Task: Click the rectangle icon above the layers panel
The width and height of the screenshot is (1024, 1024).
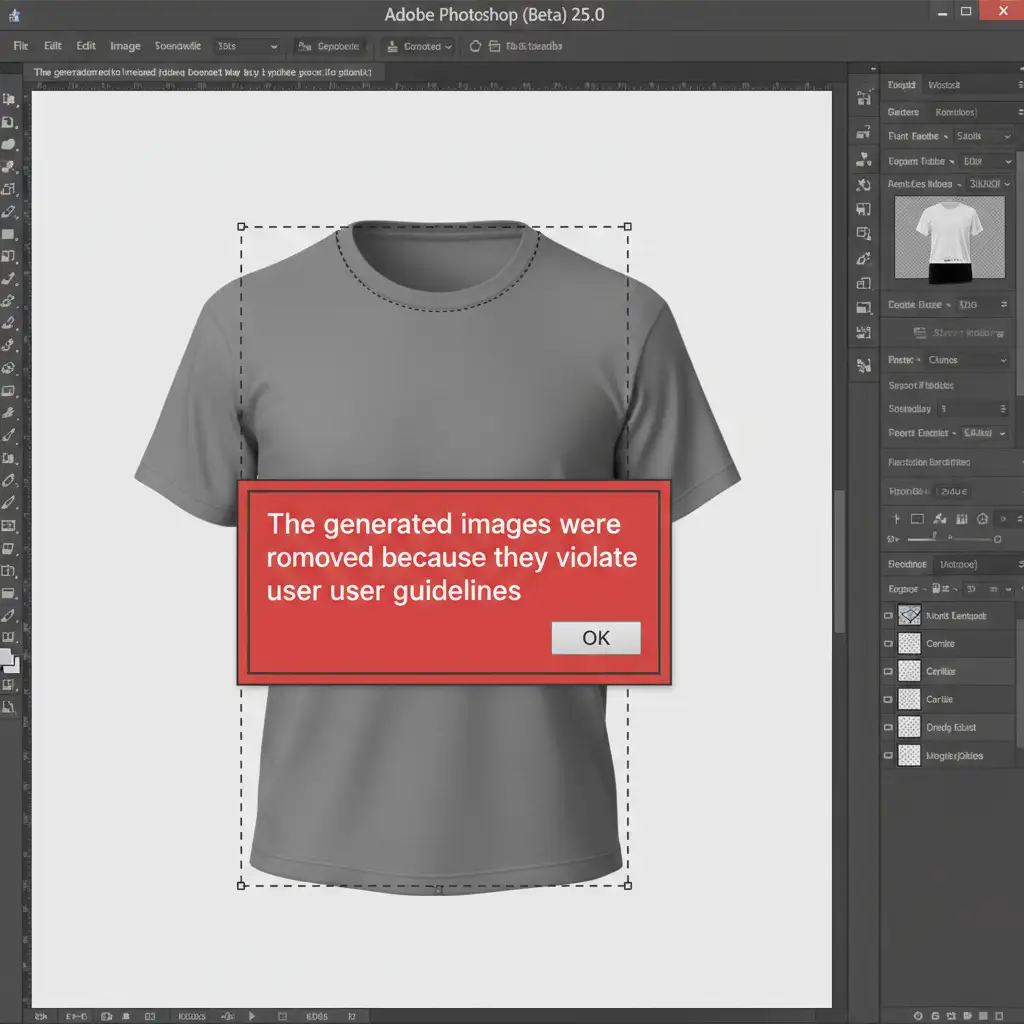Action: coord(918,519)
